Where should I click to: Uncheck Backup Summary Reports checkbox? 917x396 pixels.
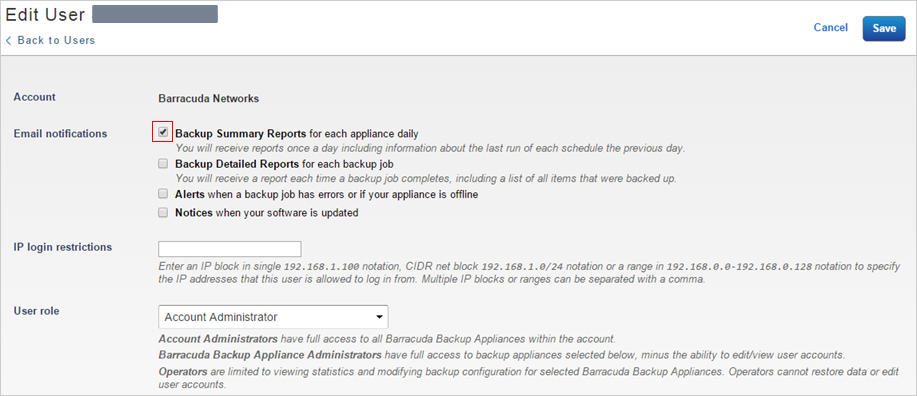(163, 132)
